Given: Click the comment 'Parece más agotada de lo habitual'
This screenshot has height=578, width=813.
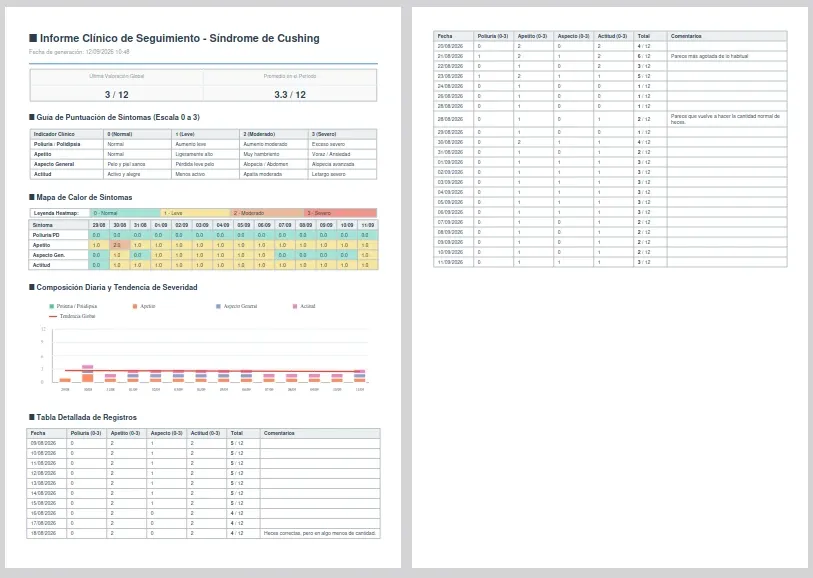Looking at the screenshot, I should 709,56.
